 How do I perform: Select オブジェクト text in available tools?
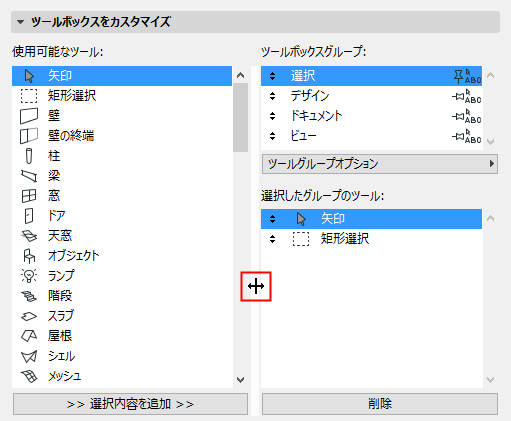pos(74,256)
